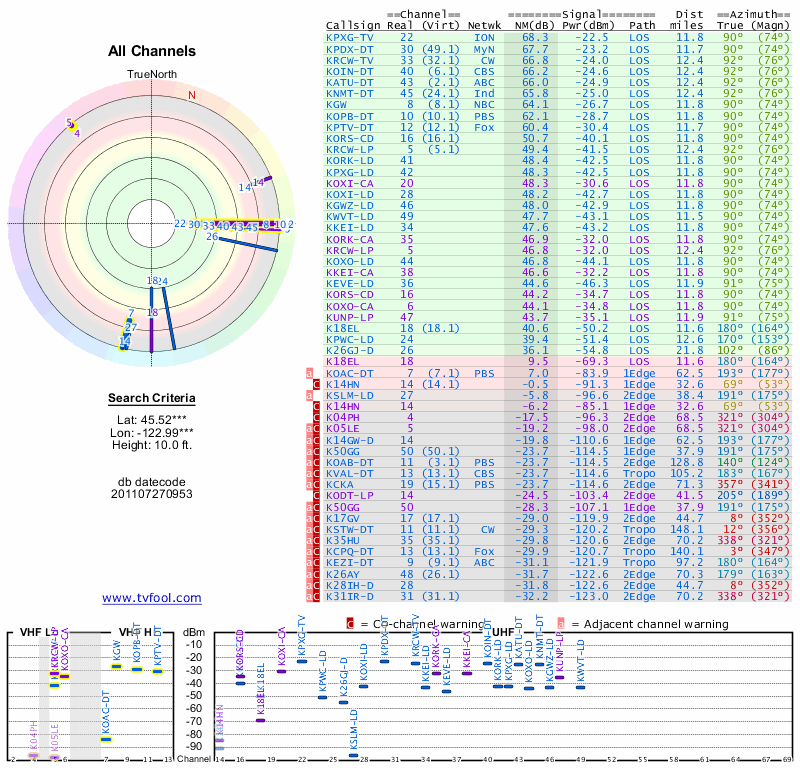Select the KCKA callsign

coord(340,484)
